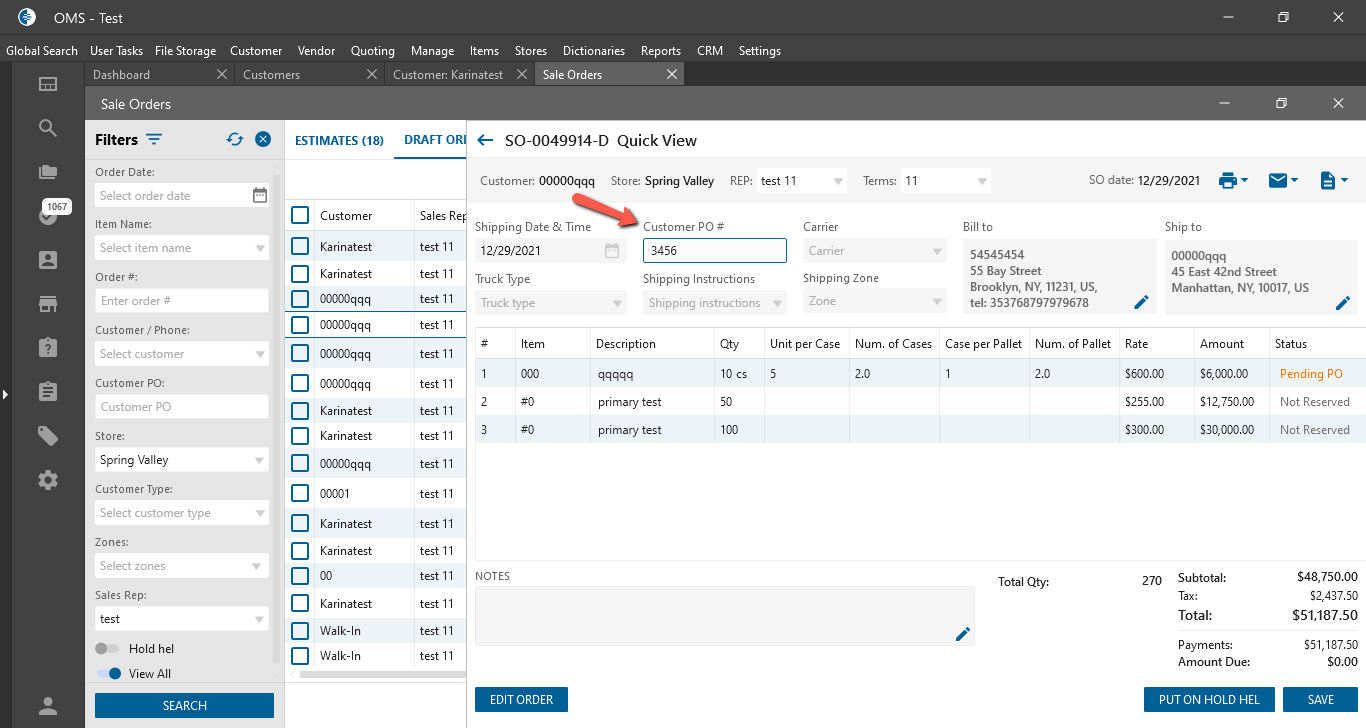The image size is (1366, 728).
Task: Click the pencil icon in Notes
Action: [x=963, y=633]
